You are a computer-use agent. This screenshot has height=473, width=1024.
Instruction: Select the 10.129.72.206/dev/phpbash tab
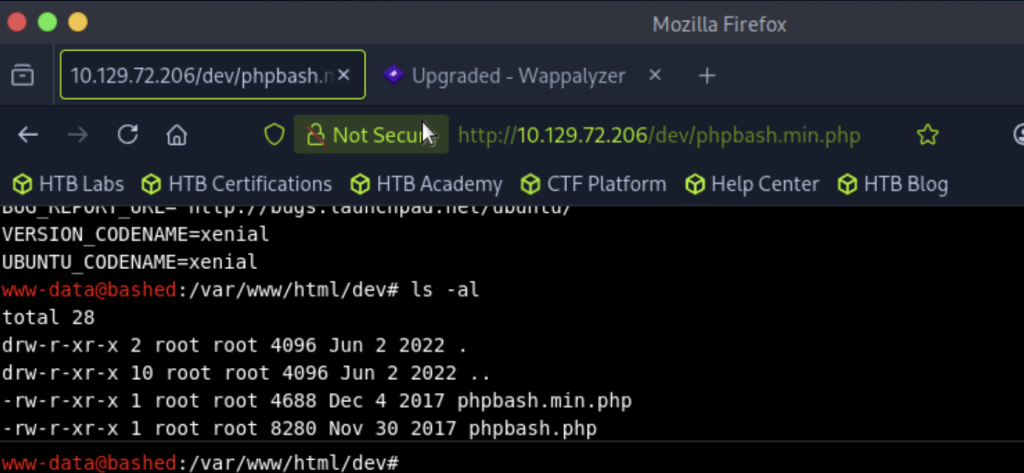pos(212,75)
